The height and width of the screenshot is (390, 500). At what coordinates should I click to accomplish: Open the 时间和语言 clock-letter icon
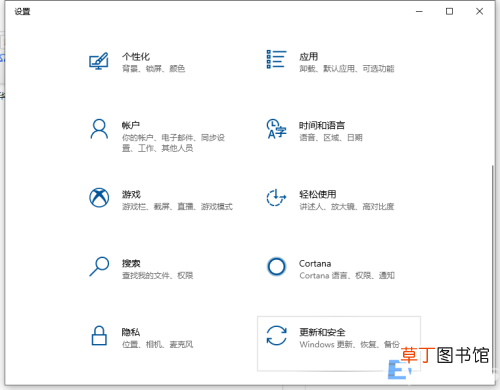click(x=276, y=129)
